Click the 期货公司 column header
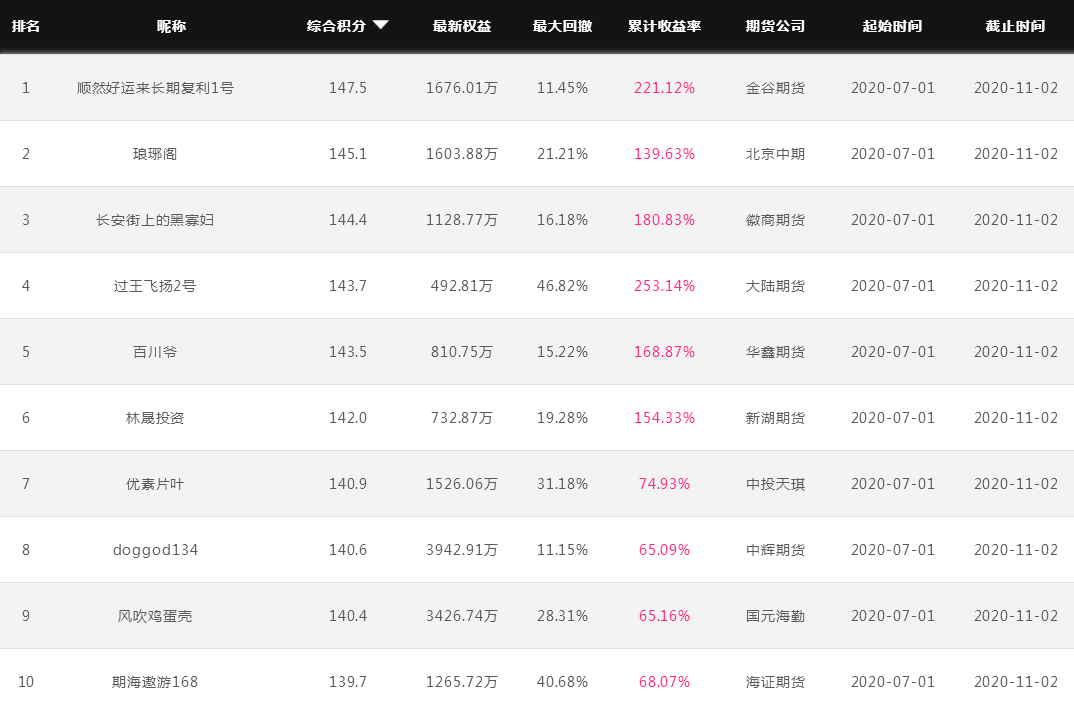The height and width of the screenshot is (714, 1074). pyautogui.click(x=775, y=26)
